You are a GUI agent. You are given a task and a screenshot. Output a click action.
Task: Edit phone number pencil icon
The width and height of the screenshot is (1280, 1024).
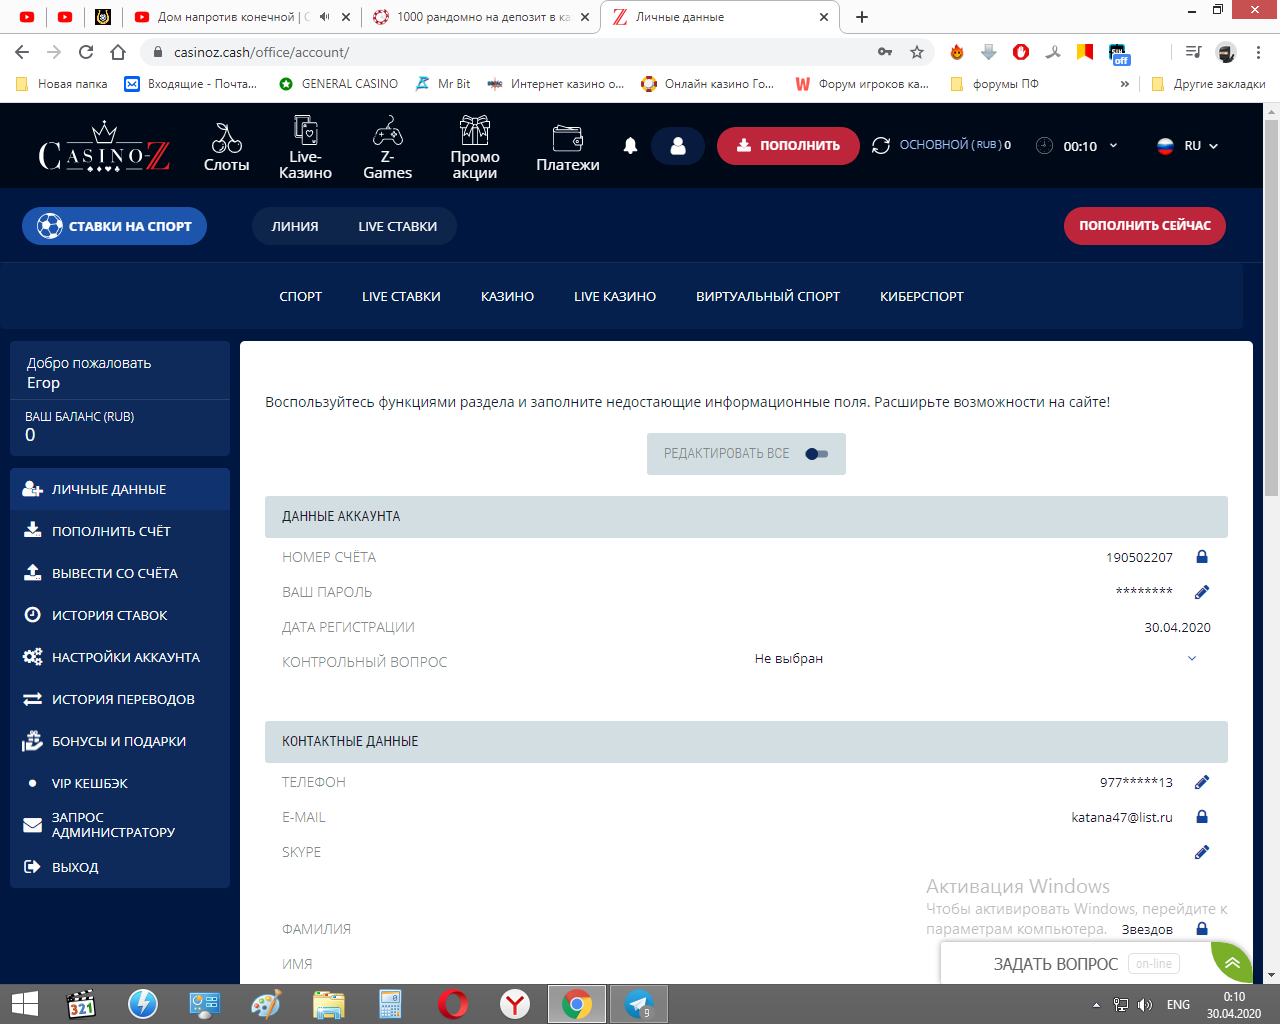[x=1202, y=782]
